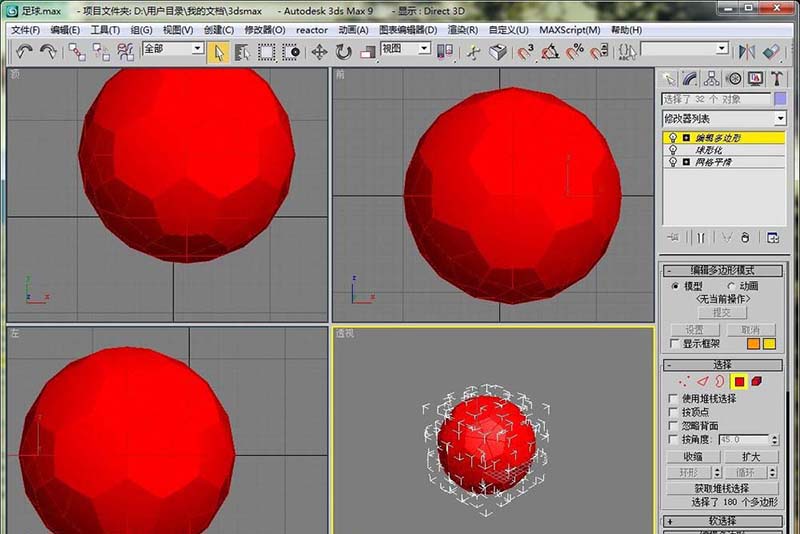Open the Modify command panel tab
Viewport: 800px width, 534px height.
pyautogui.click(x=690, y=79)
